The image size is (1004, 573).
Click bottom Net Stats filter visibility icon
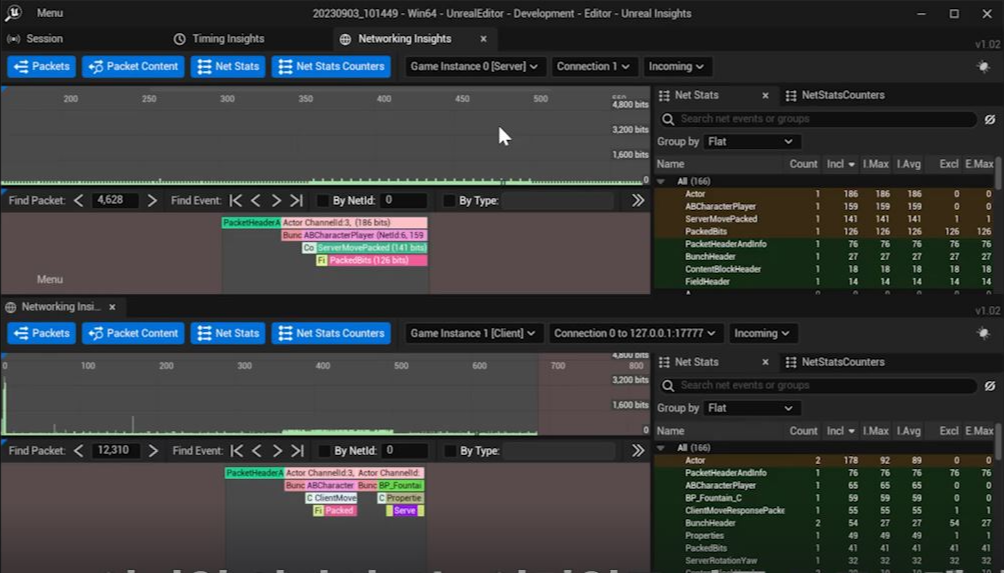click(990, 385)
